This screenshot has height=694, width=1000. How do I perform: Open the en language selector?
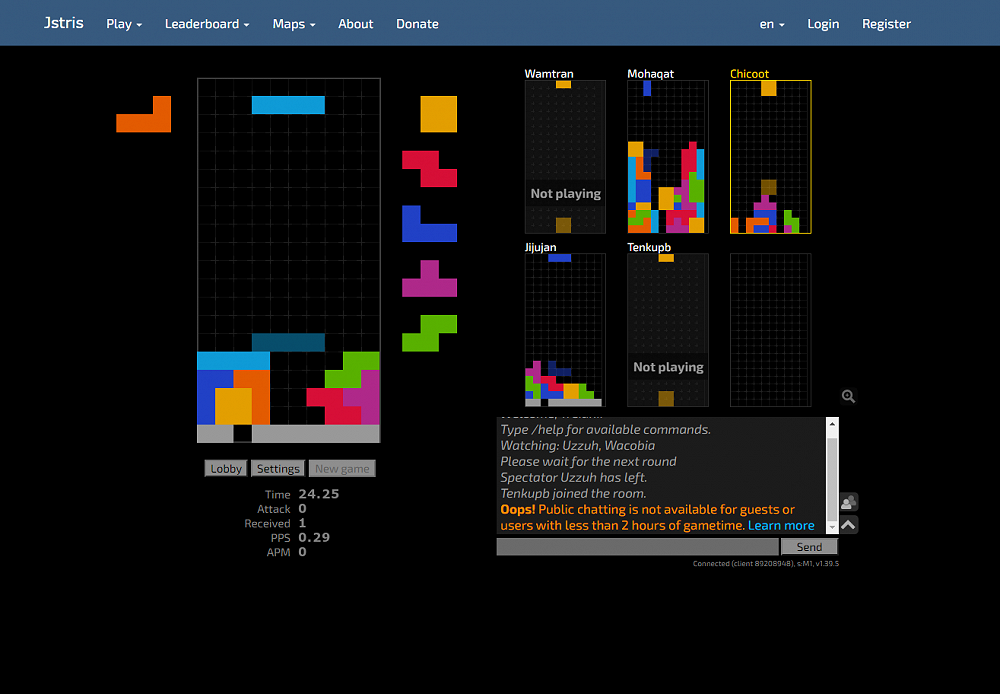pos(771,24)
